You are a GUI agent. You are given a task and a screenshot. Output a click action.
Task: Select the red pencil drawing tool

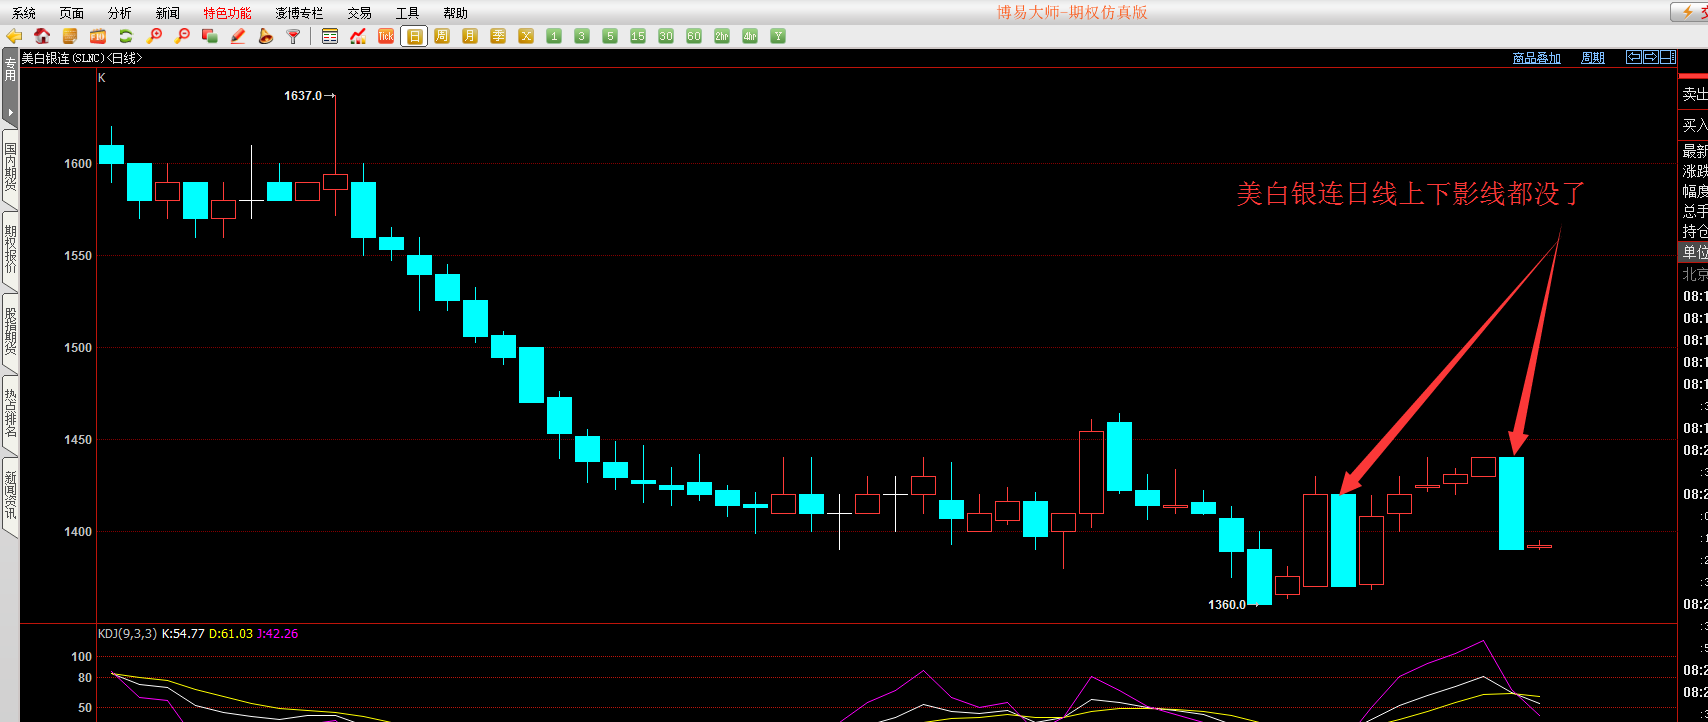pos(238,36)
